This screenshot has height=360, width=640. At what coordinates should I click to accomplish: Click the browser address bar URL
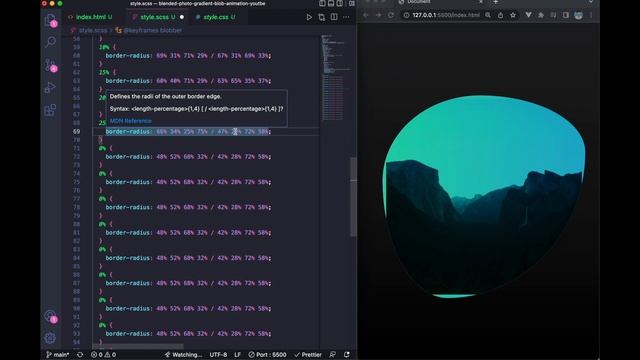(x=446, y=15)
